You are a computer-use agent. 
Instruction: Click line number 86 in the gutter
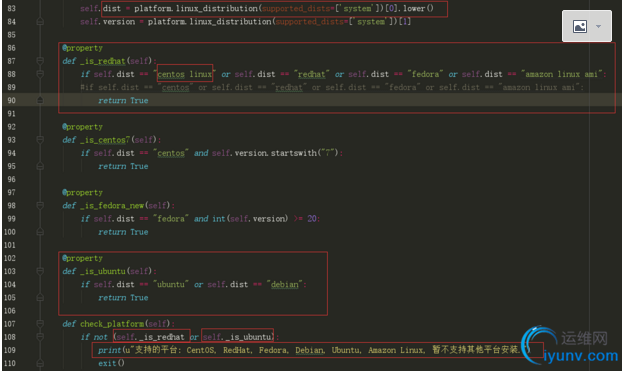click(12, 48)
